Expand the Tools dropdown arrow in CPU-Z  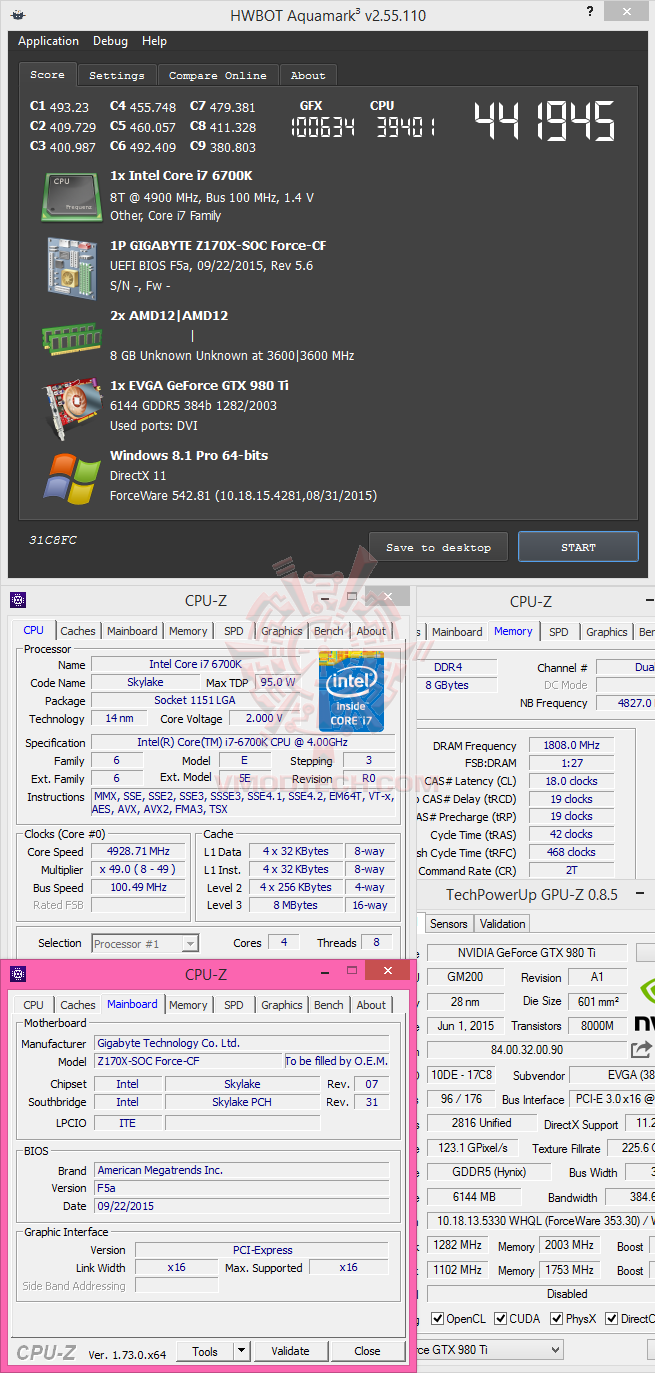pos(241,1351)
